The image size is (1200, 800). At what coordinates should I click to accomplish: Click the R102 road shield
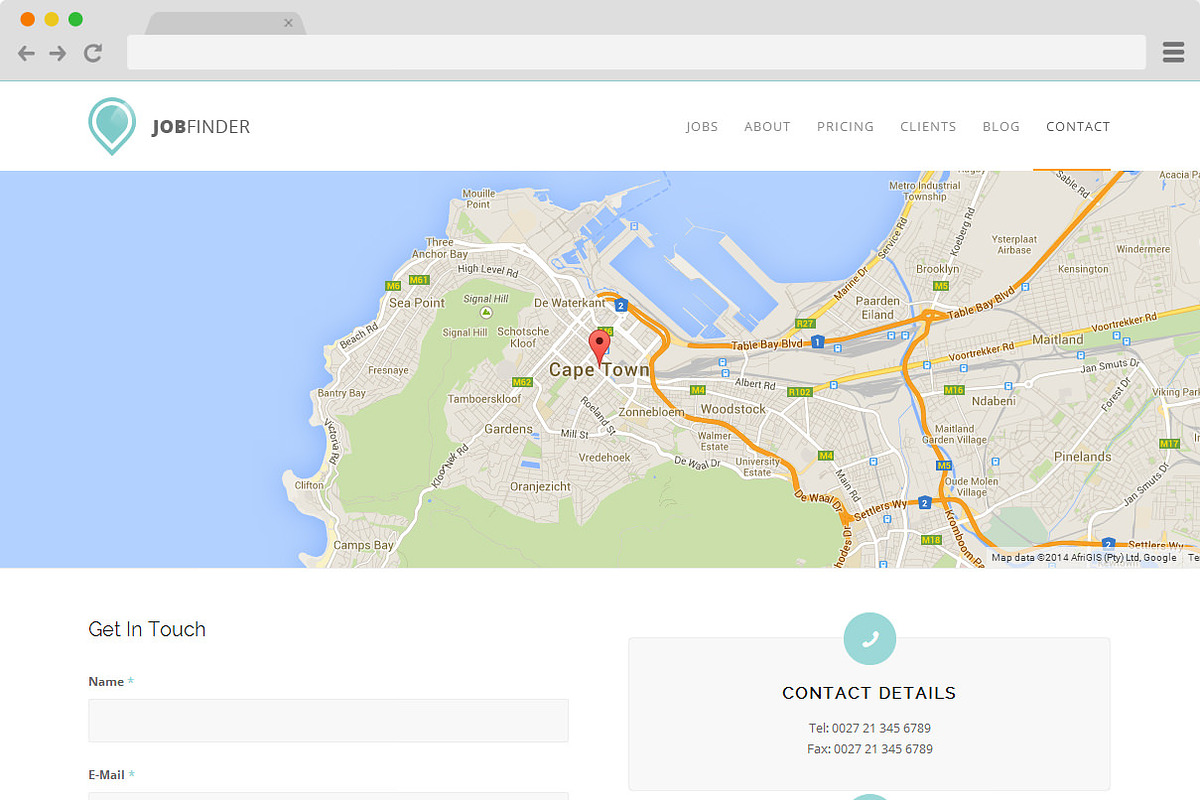[799, 392]
